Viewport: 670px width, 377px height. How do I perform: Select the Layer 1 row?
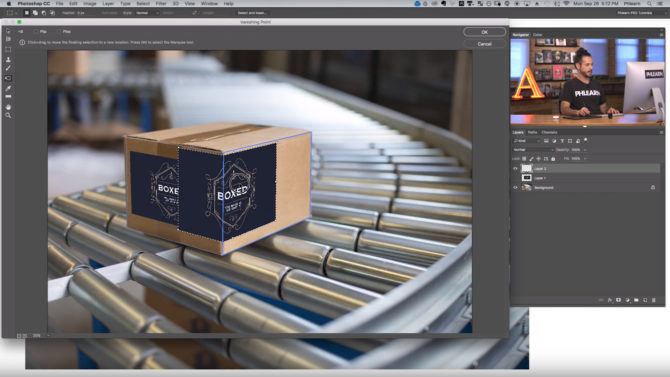coord(586,178)
